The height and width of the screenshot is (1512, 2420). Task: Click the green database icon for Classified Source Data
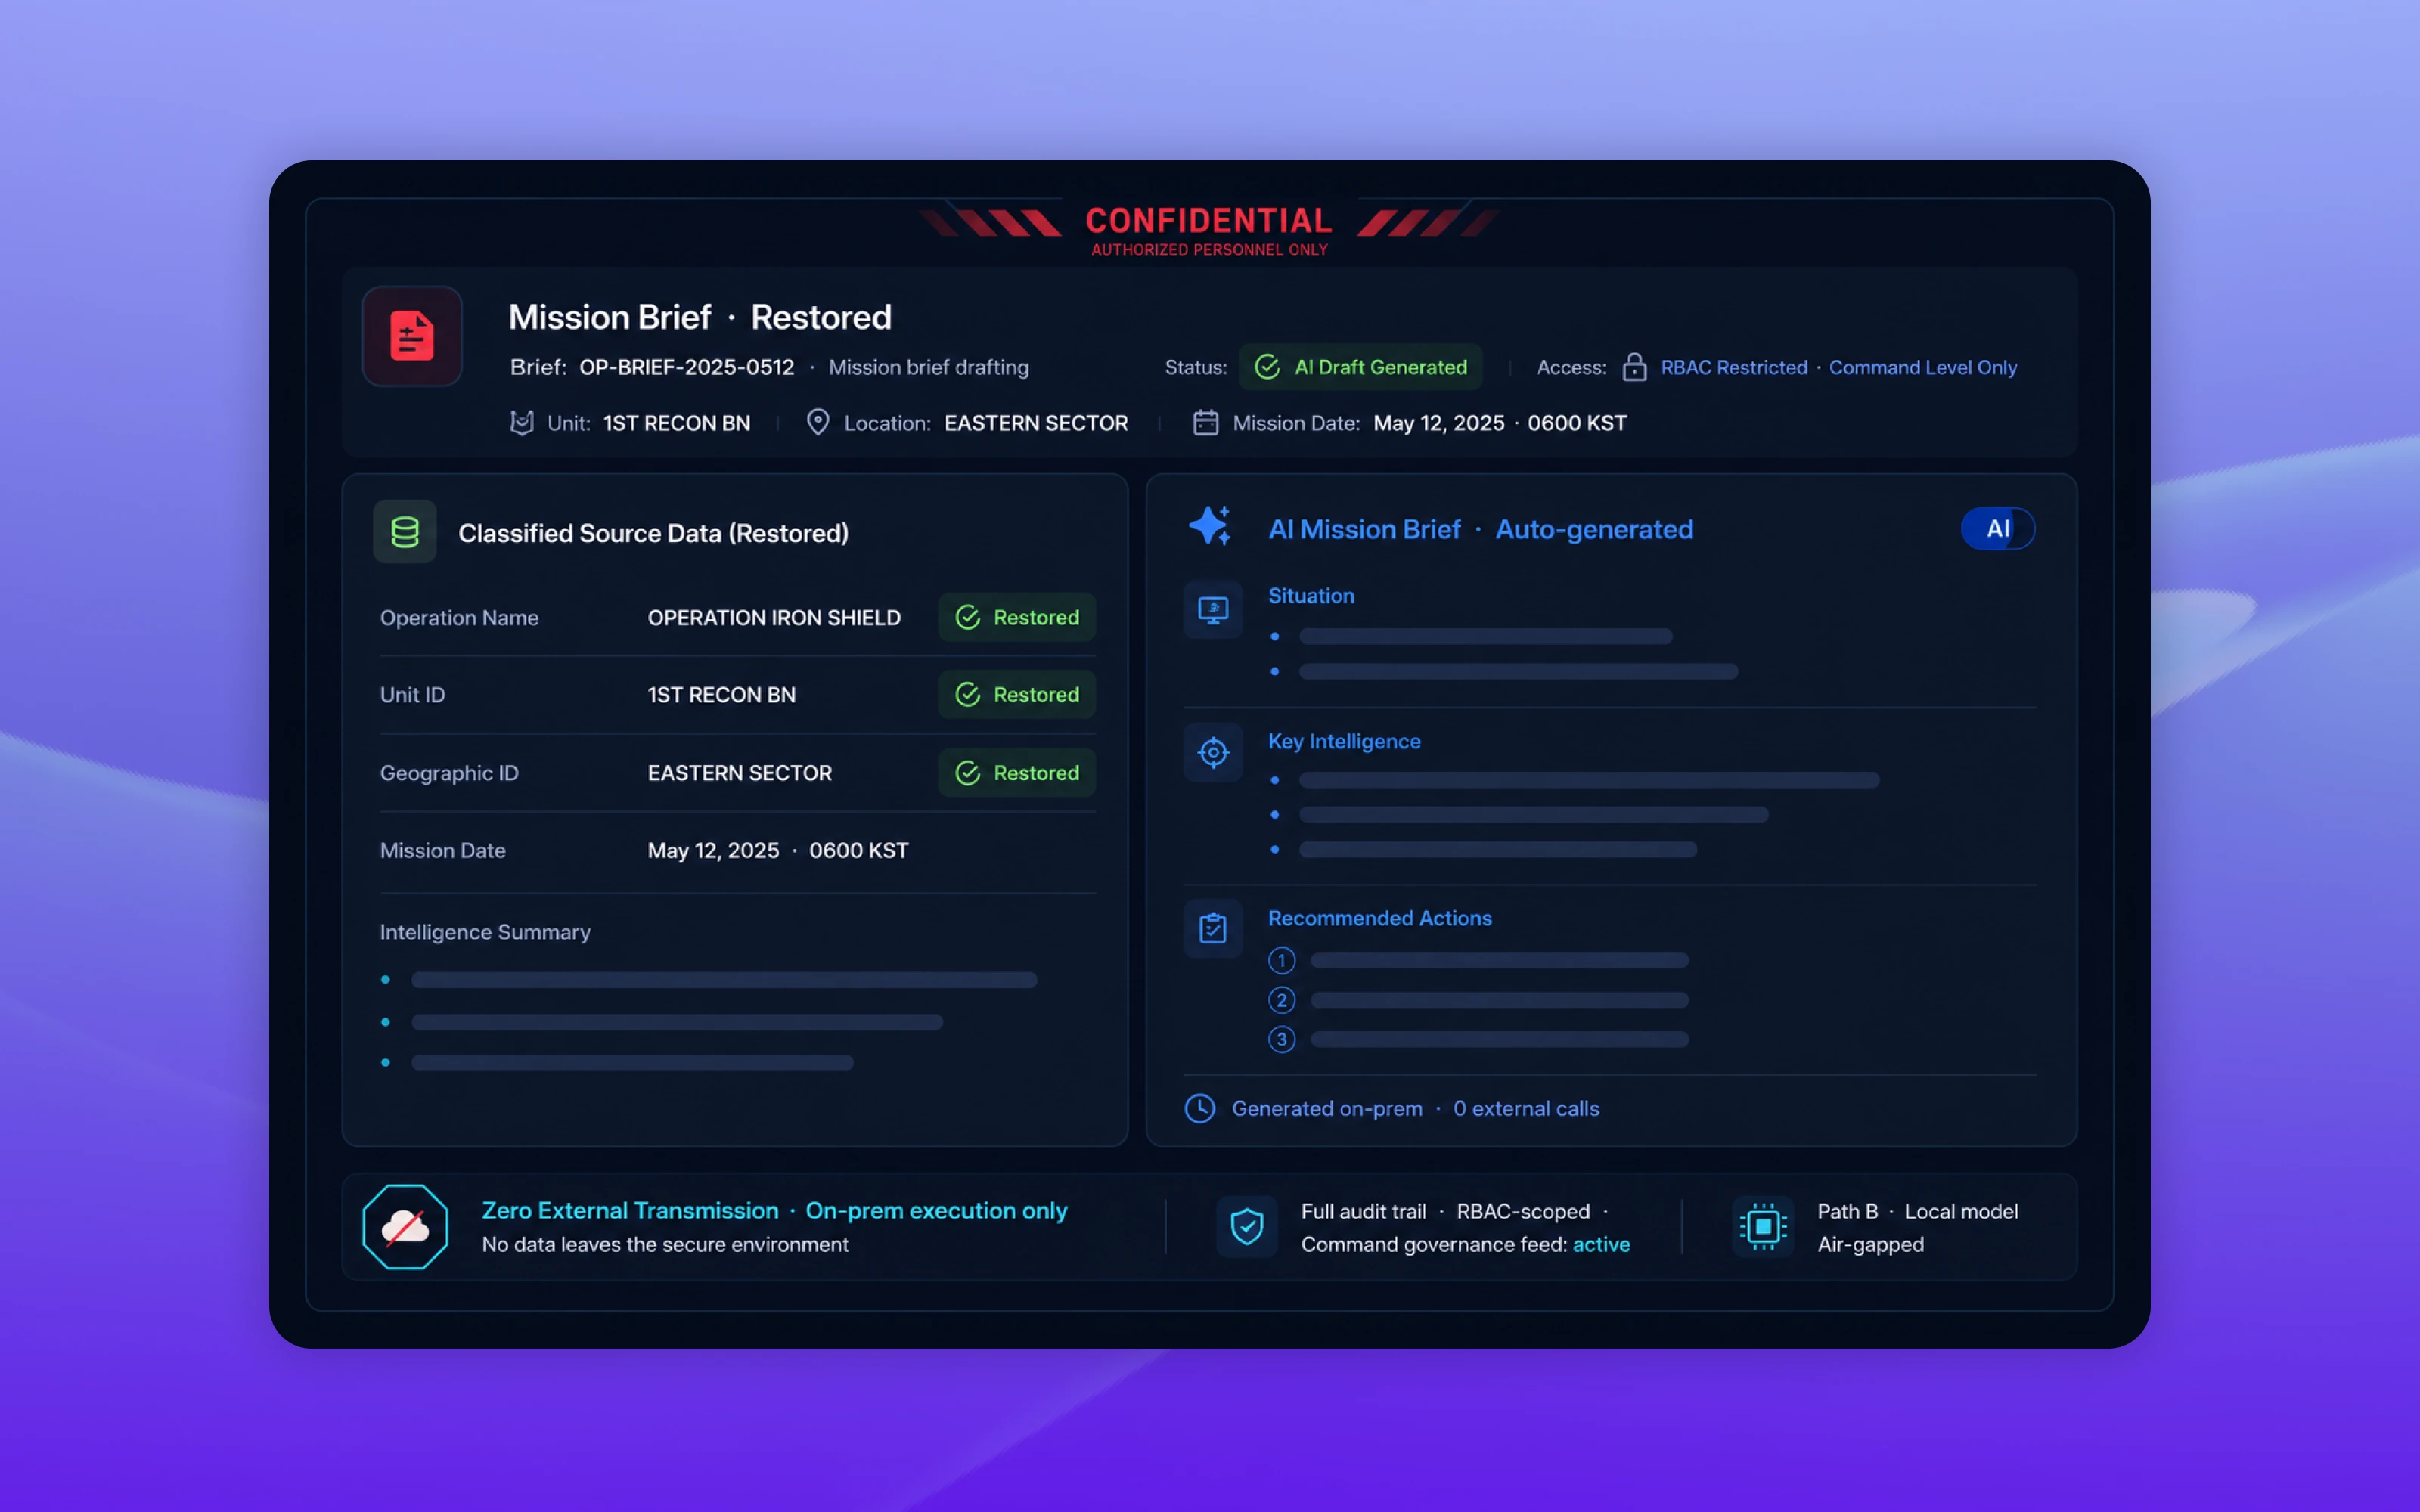405,532
